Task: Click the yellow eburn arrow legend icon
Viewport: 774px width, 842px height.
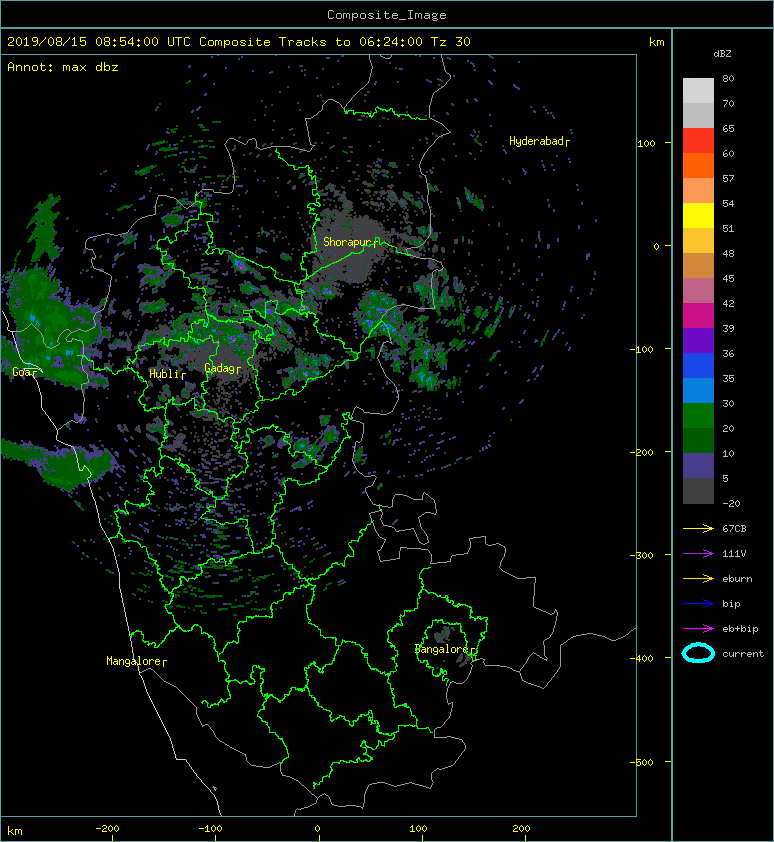Action: tap(698, 578)
